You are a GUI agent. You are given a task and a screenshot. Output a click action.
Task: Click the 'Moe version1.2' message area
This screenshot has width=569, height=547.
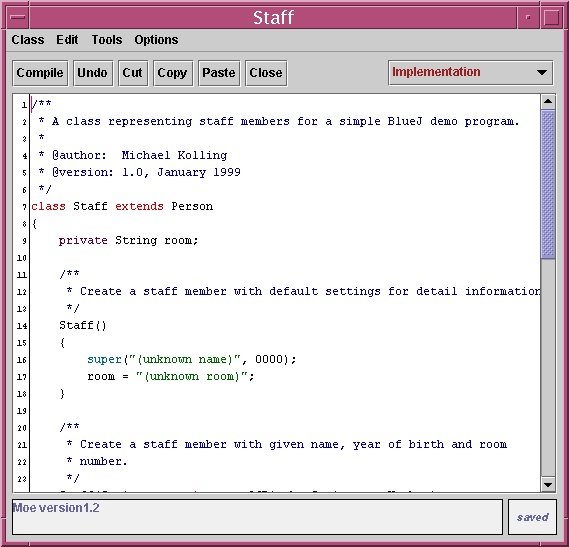(x=257, y=517)
